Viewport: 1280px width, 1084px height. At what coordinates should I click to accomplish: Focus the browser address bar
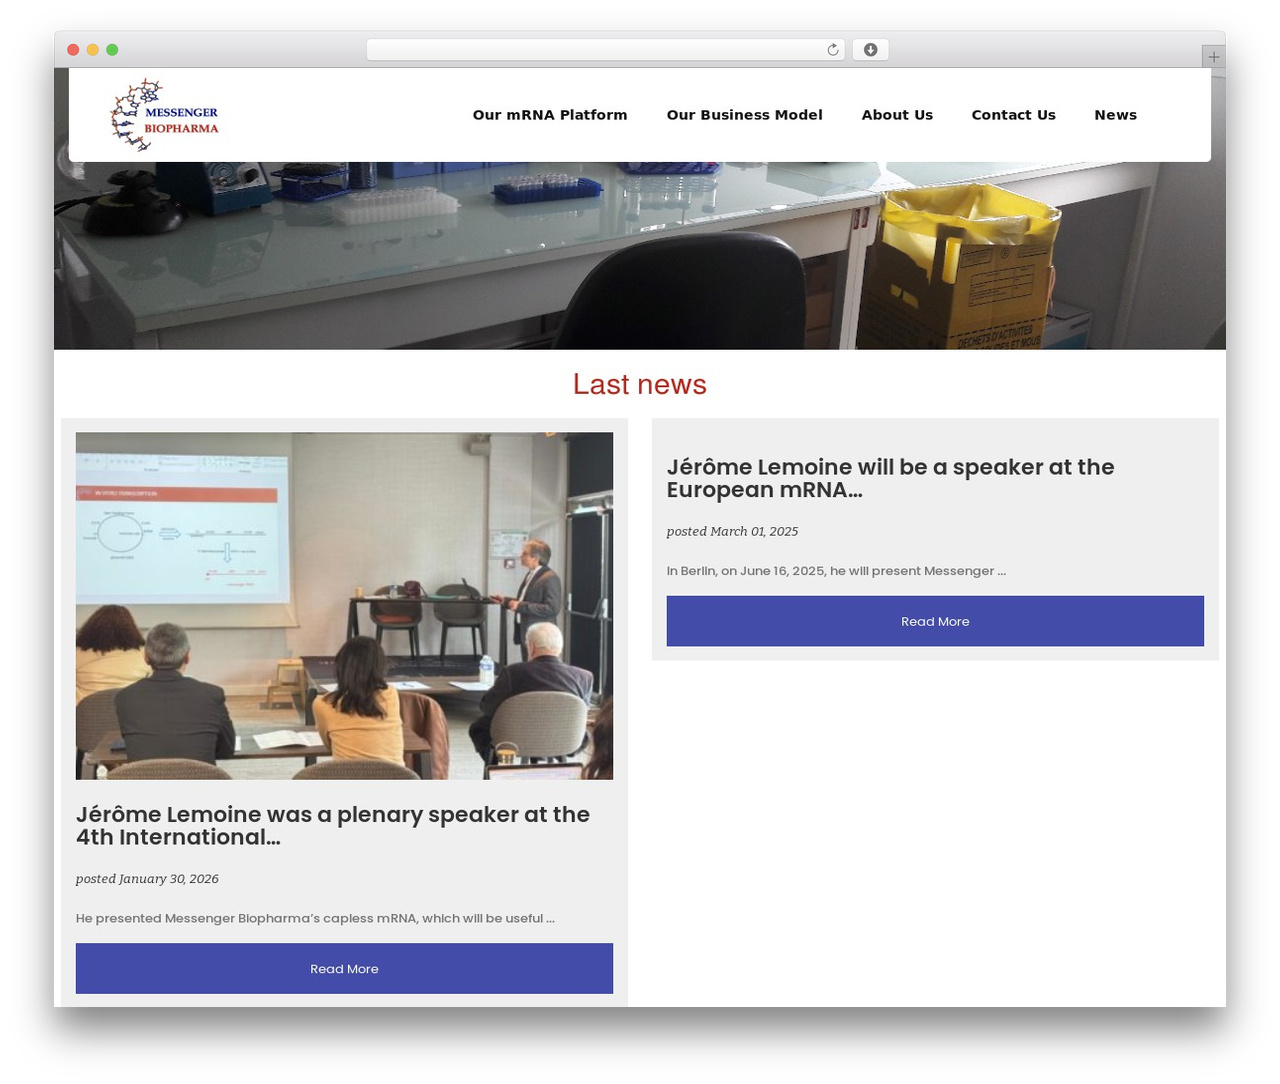(605, 50)
